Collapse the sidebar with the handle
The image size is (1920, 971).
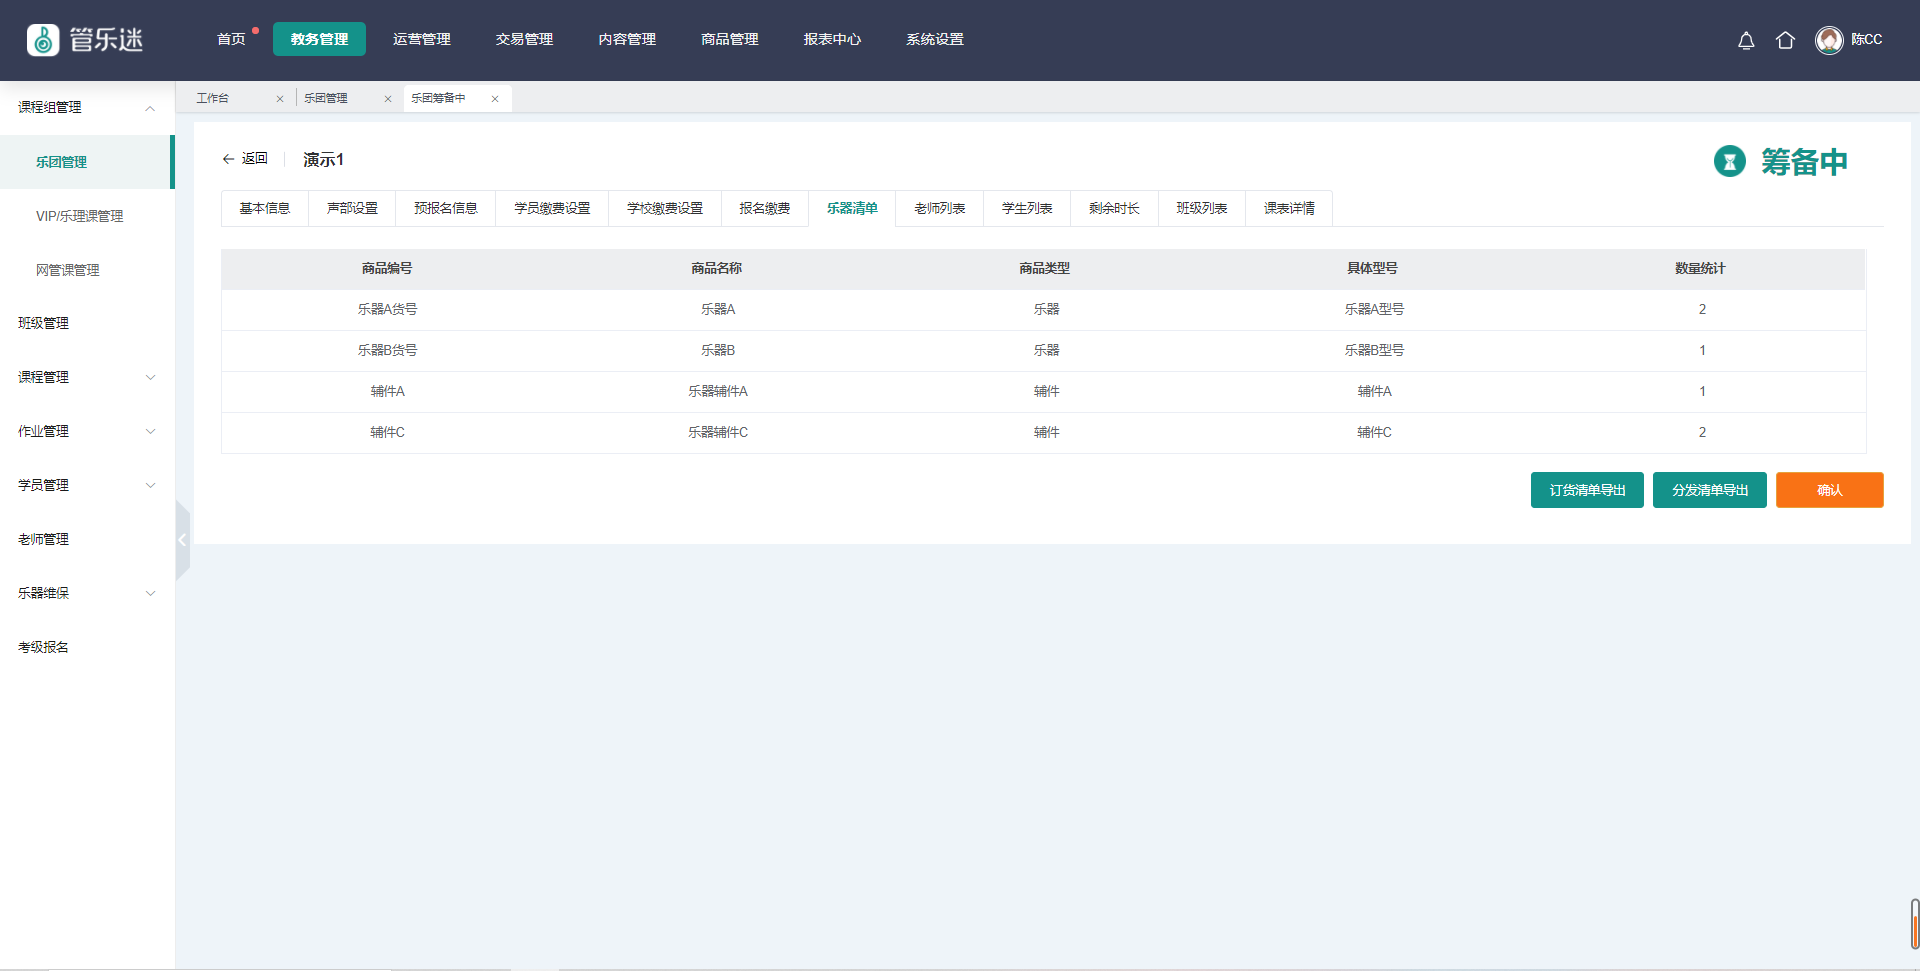coord(182,540)
